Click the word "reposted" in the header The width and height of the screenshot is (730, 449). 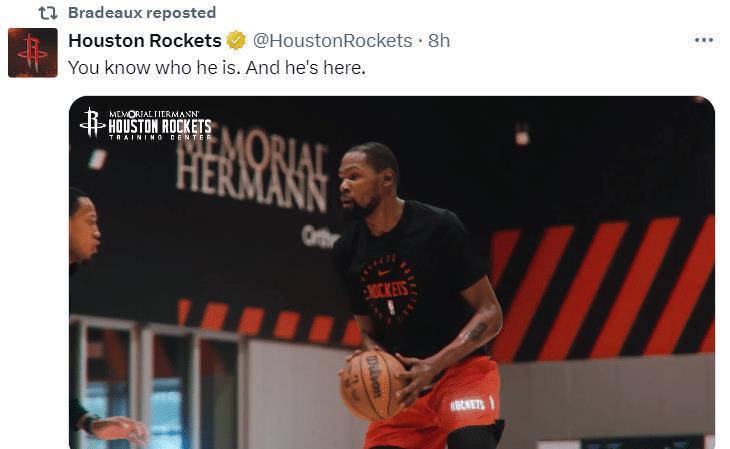[x=181, y=13]
